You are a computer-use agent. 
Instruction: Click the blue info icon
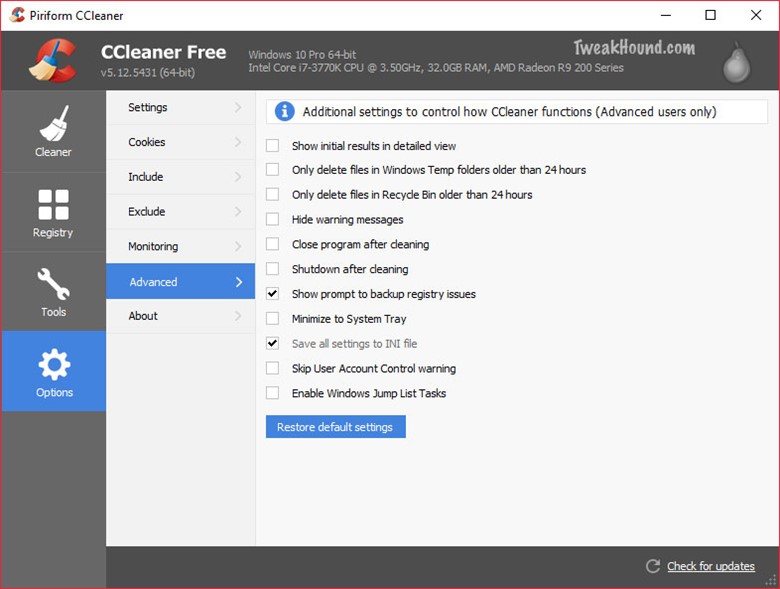(285, 111)
